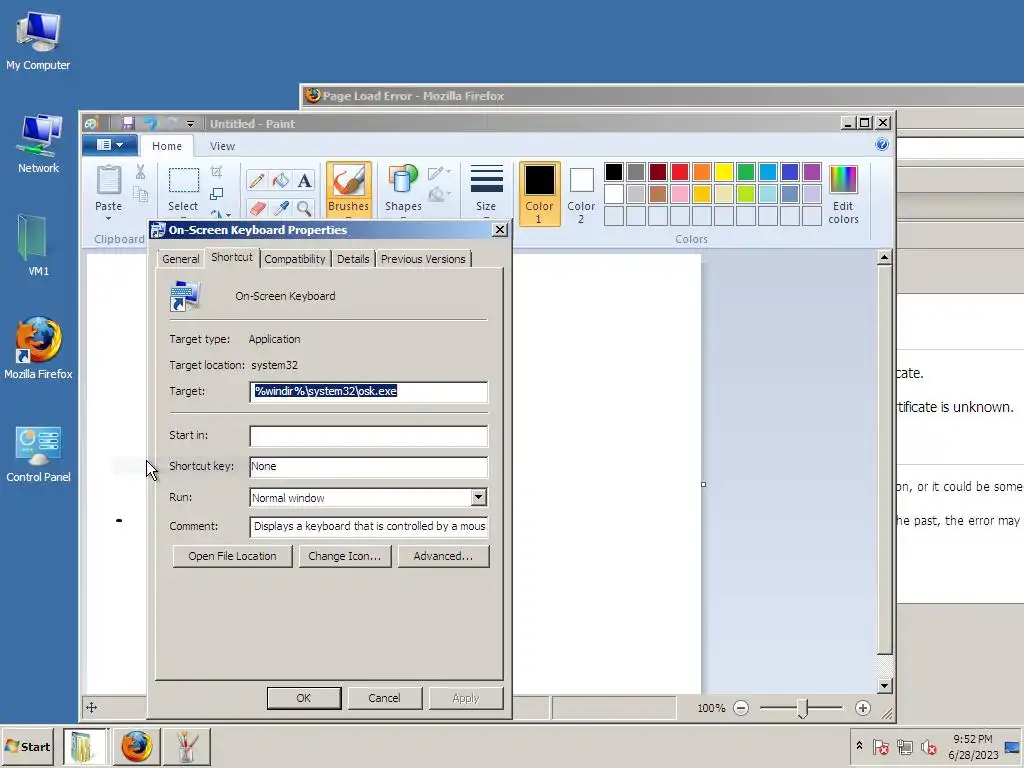Open Mozilla Firefox desktop shortcut

pyautogui.click(x=38, y=349)
